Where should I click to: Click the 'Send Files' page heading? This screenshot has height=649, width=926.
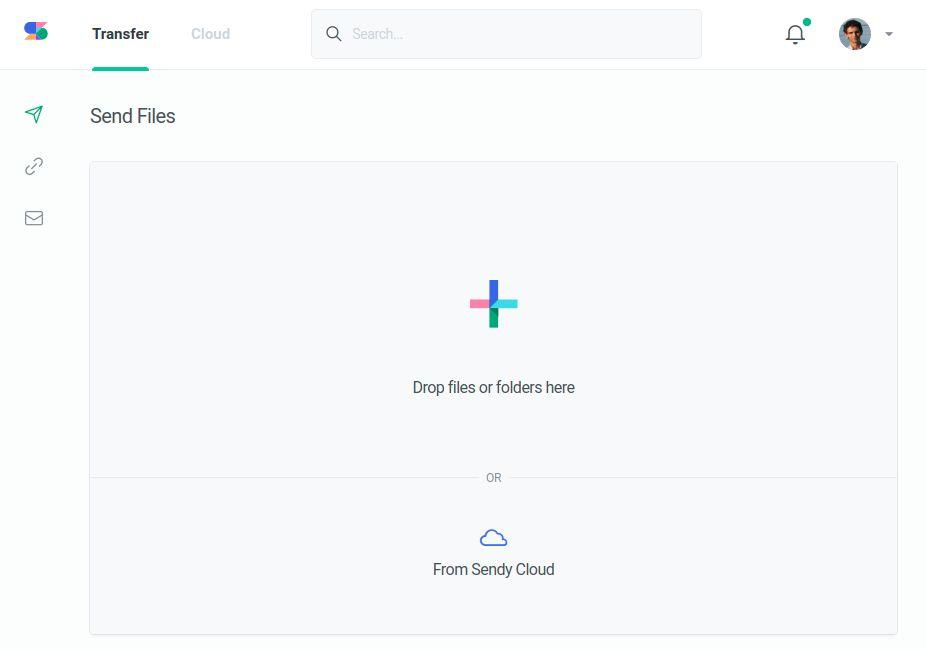[x=133, y=116]
